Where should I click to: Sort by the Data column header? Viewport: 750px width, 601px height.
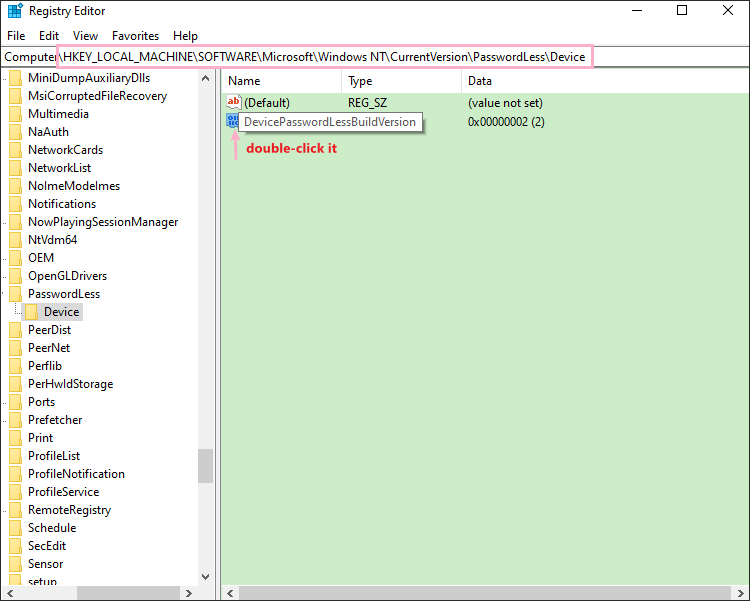pyautogui.click(x=605, y=81)
